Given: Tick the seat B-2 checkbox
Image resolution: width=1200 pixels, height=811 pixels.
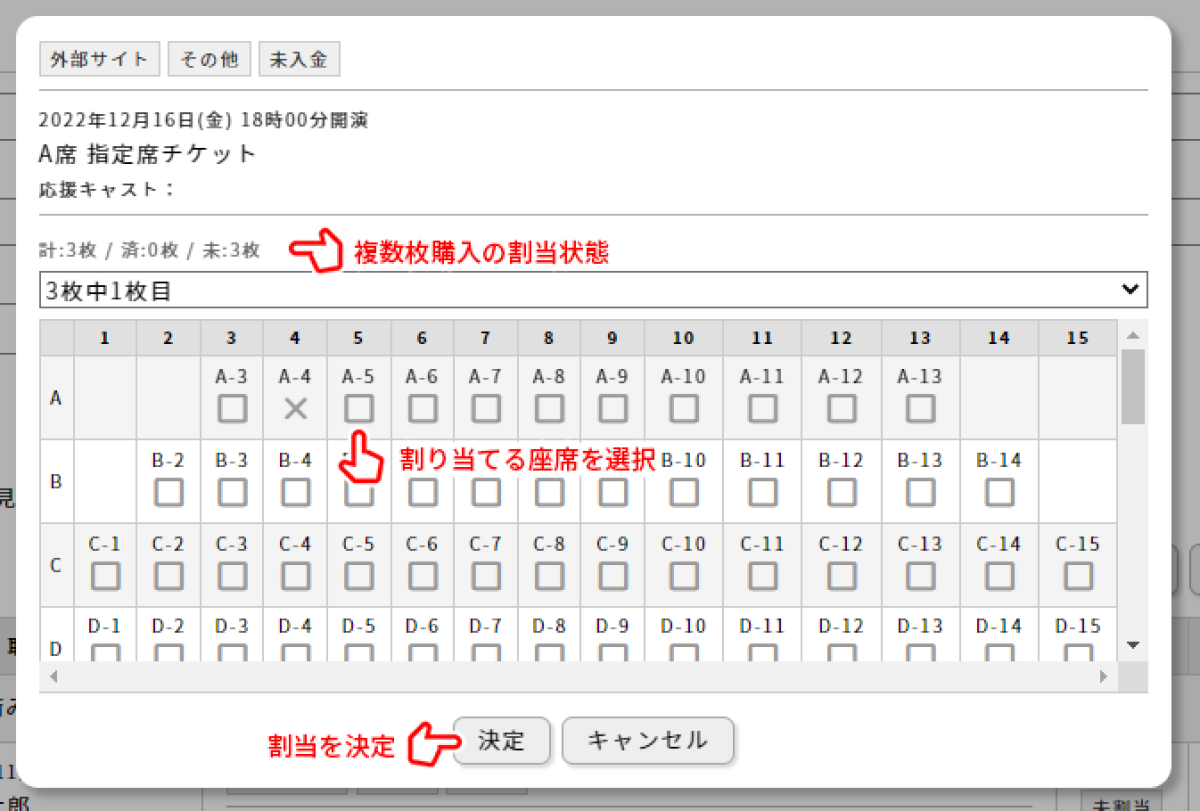Looking at the screenshot, I should point(168,492).
